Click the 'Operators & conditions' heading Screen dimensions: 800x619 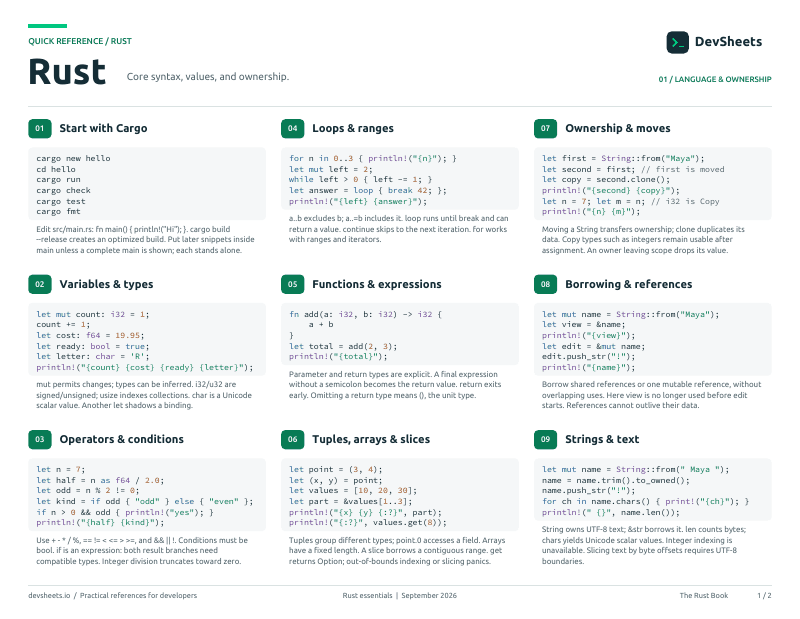tap(121, 439)
